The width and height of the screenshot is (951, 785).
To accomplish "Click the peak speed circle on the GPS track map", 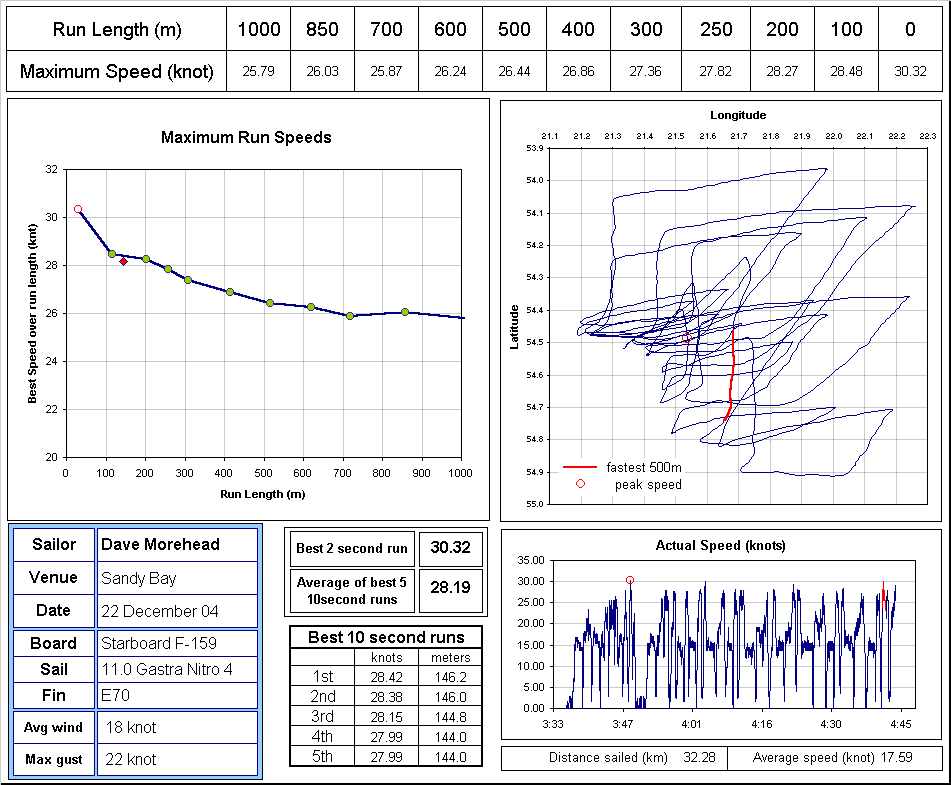I will pyautogui.click(x=687, y=339).
